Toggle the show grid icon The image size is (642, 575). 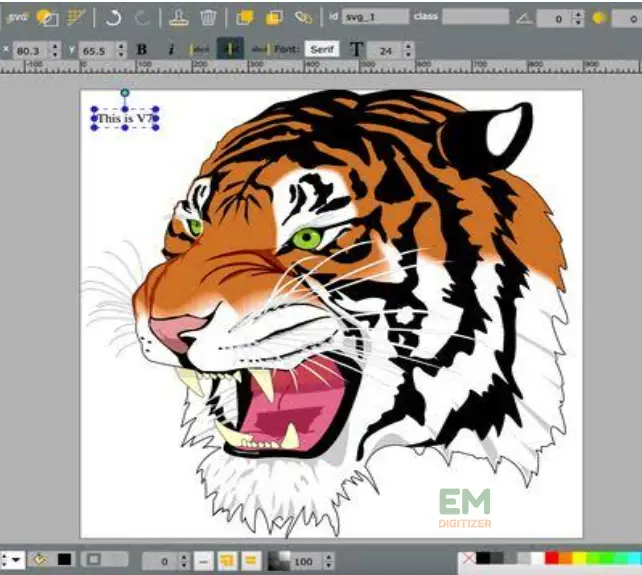[x=76, y=18]
